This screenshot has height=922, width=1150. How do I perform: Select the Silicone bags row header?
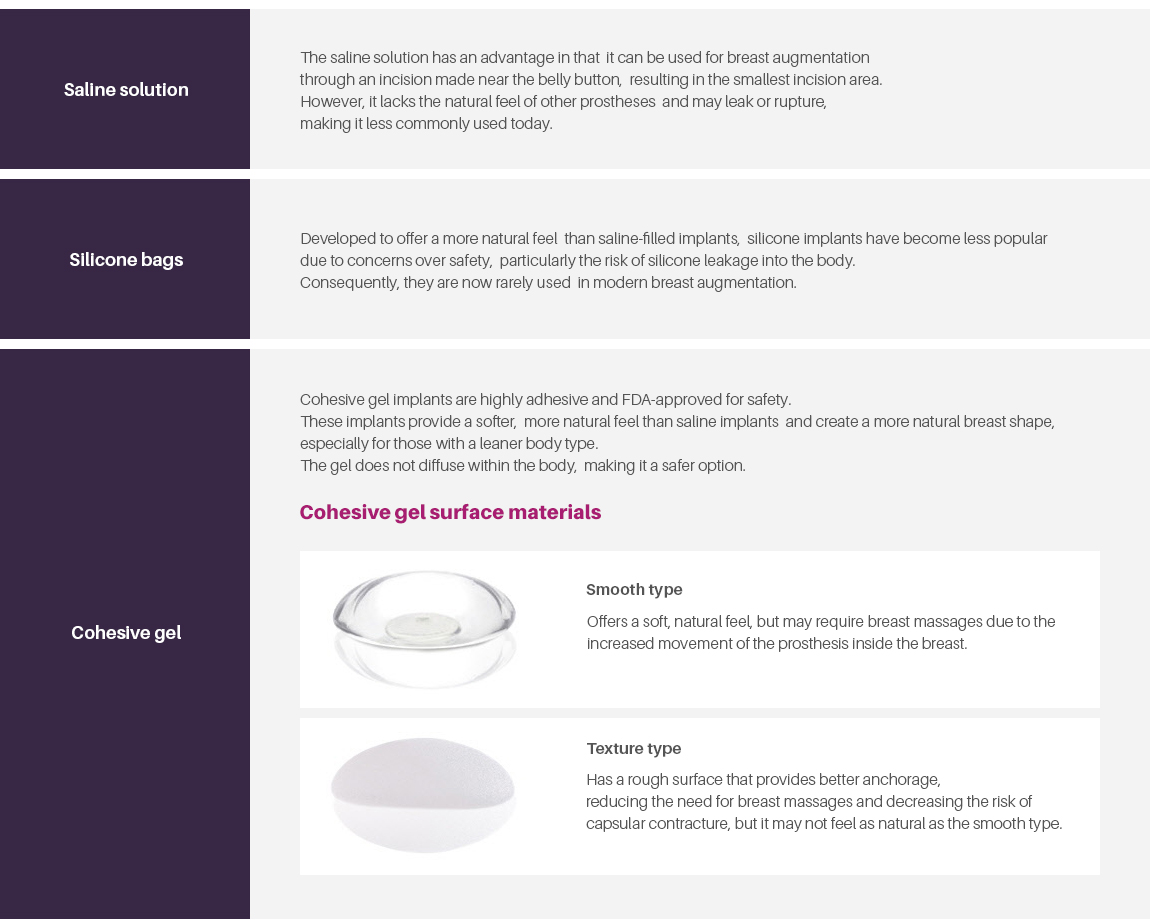point(126,260)
